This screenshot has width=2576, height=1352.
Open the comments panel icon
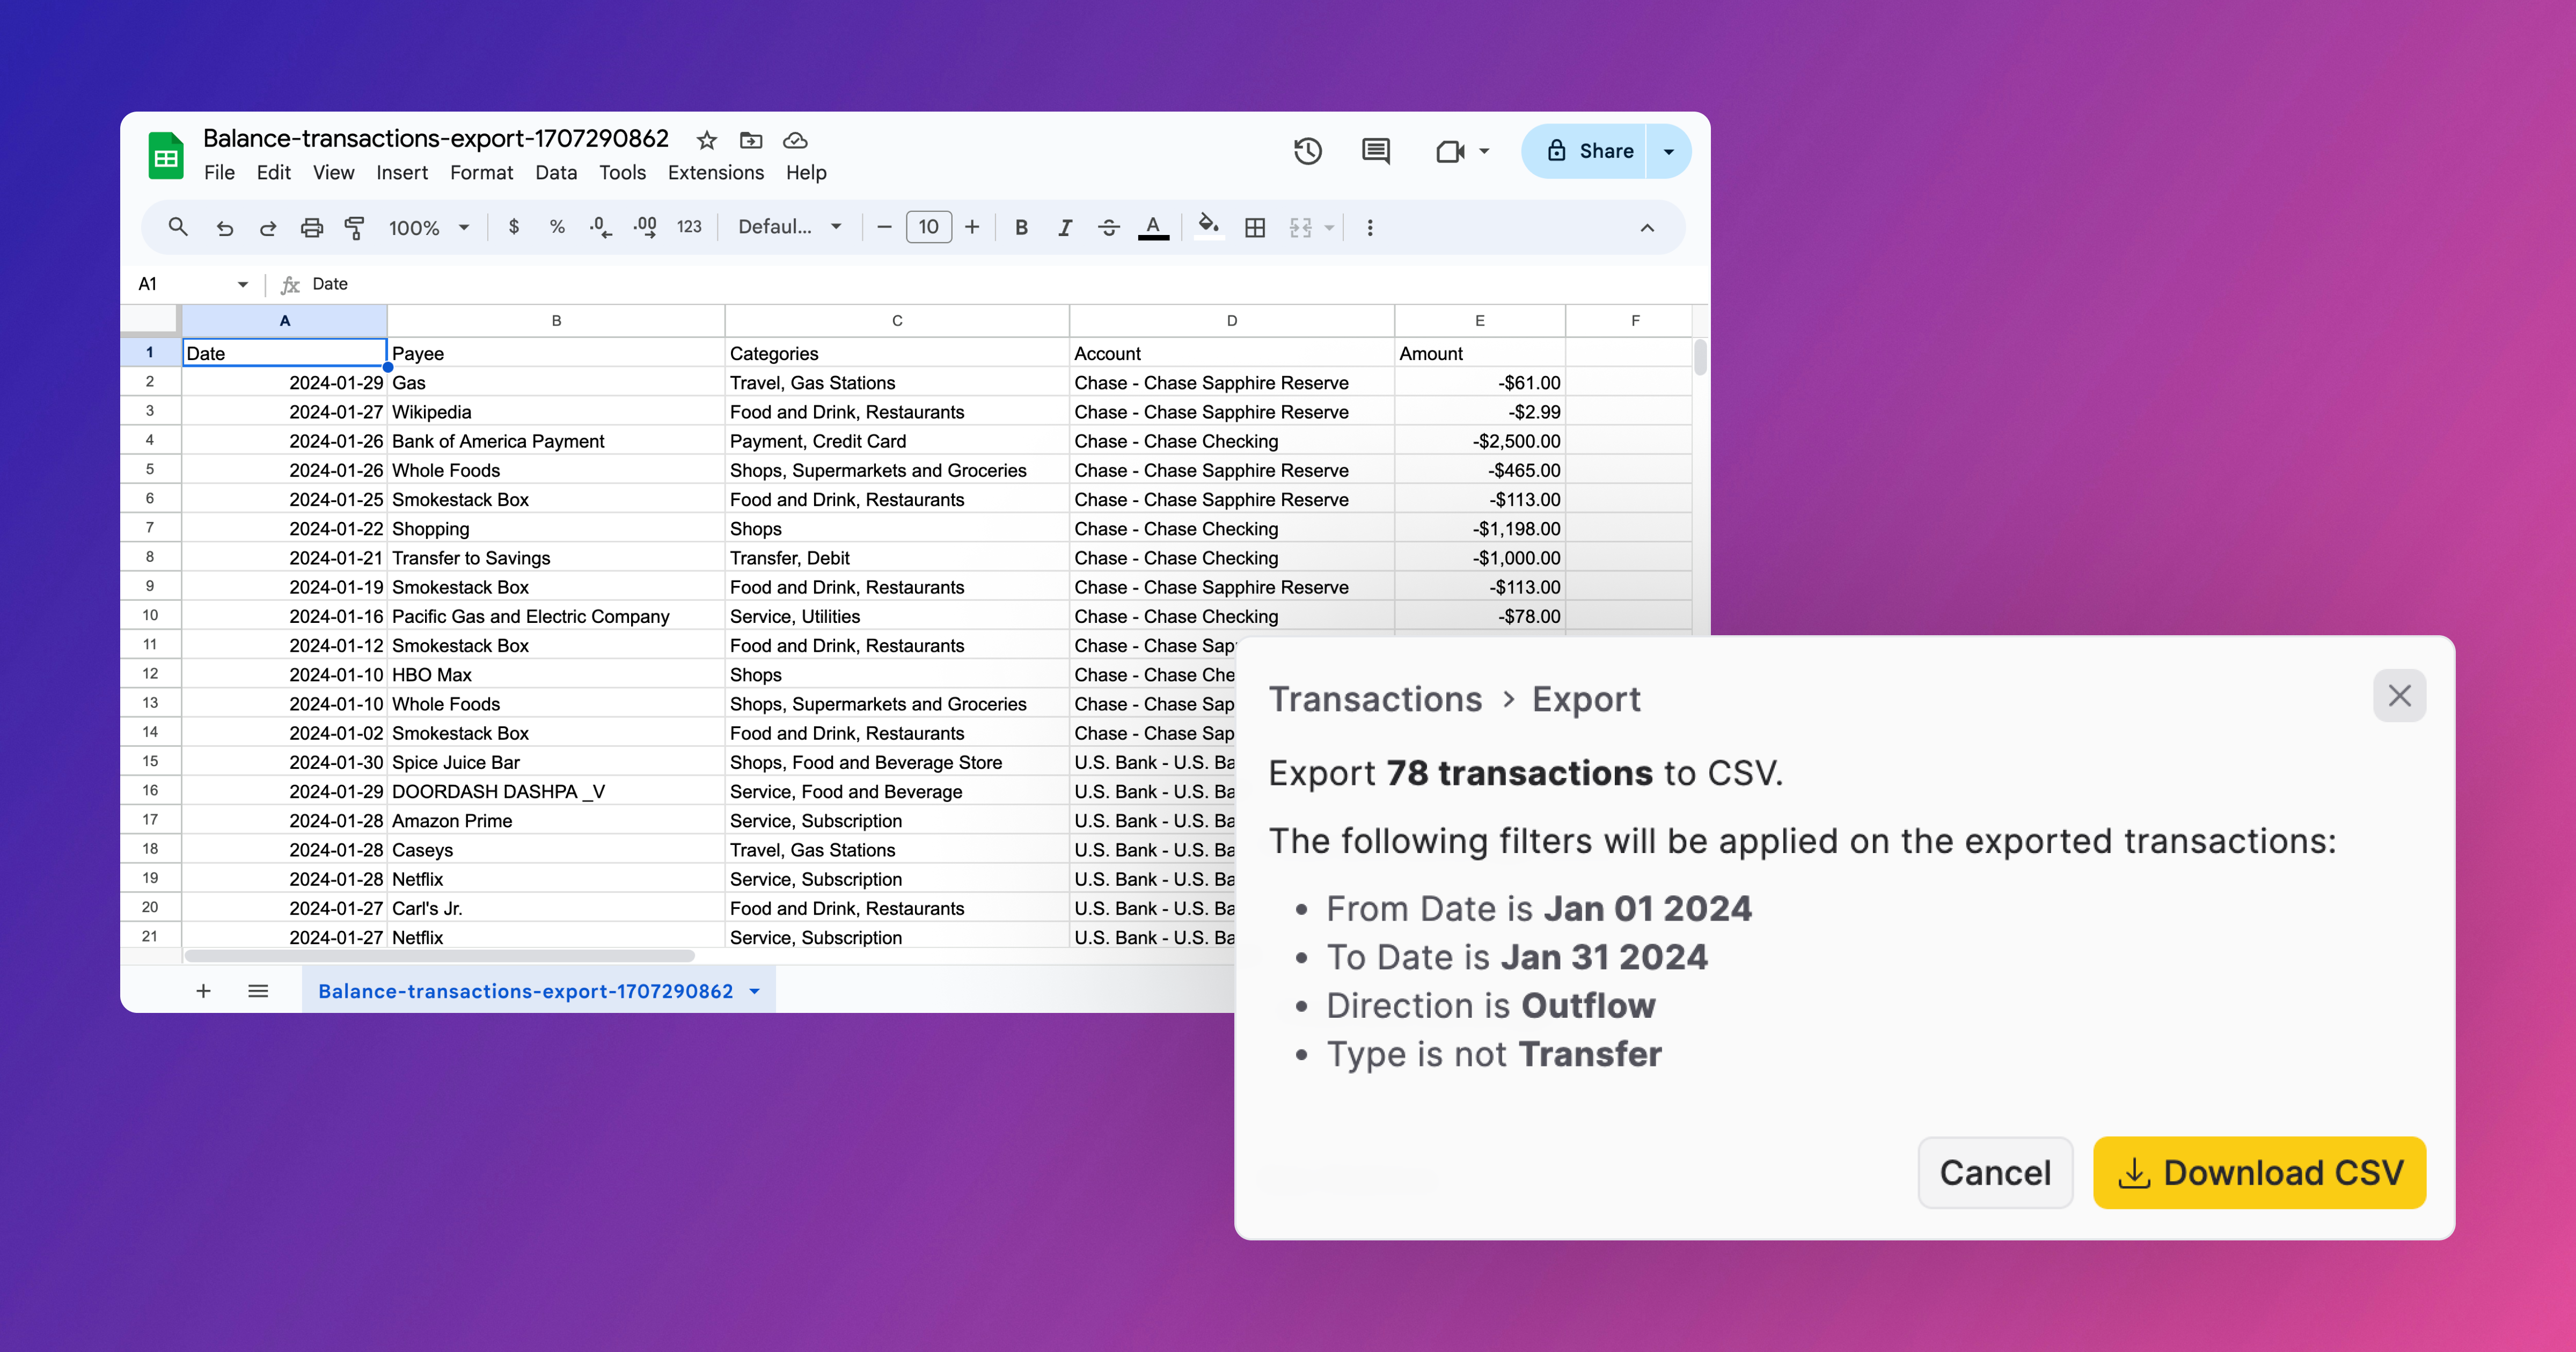1375,151
